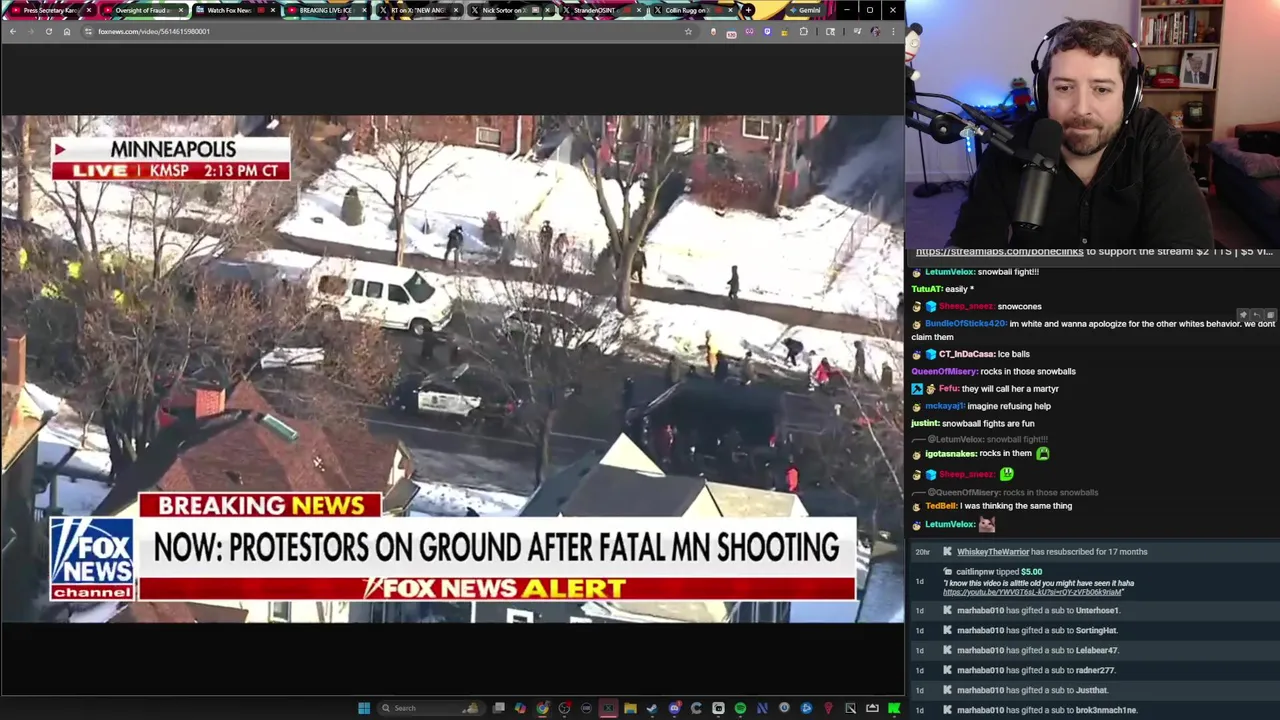1280x720 pixels.
Task: Open the browser Extensions puzzle icon
Action: [804, 31]
